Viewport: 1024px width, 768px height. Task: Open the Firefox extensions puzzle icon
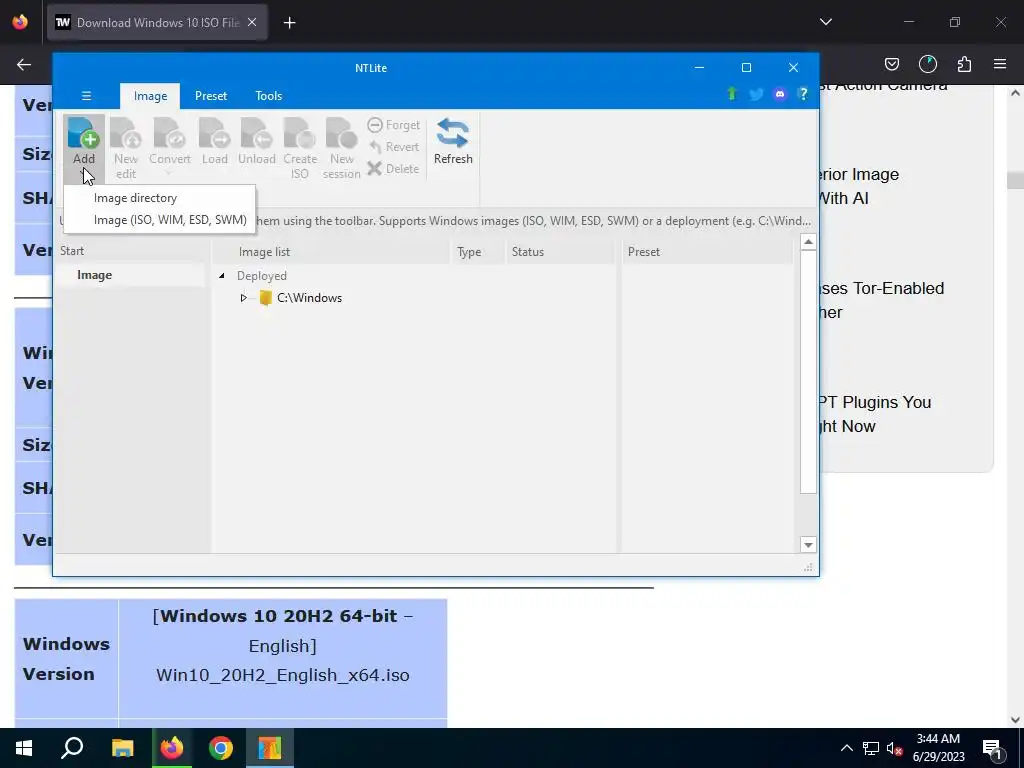tap(964, 64)
